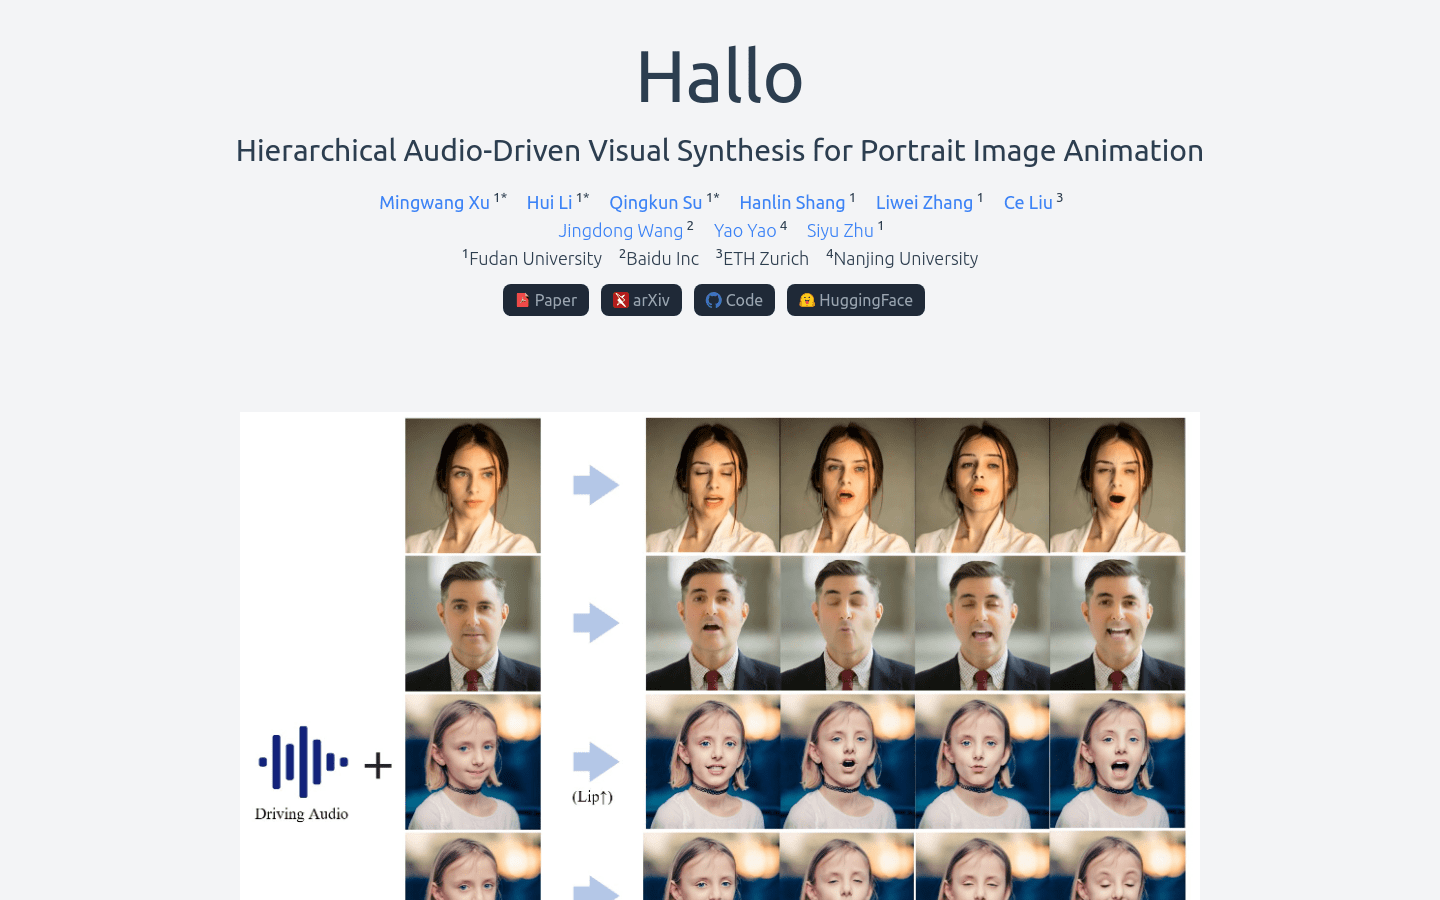This screenshot has width=1440, height=900.
Task: Click the Hallo page title
Action: click(x=720, y=76)
